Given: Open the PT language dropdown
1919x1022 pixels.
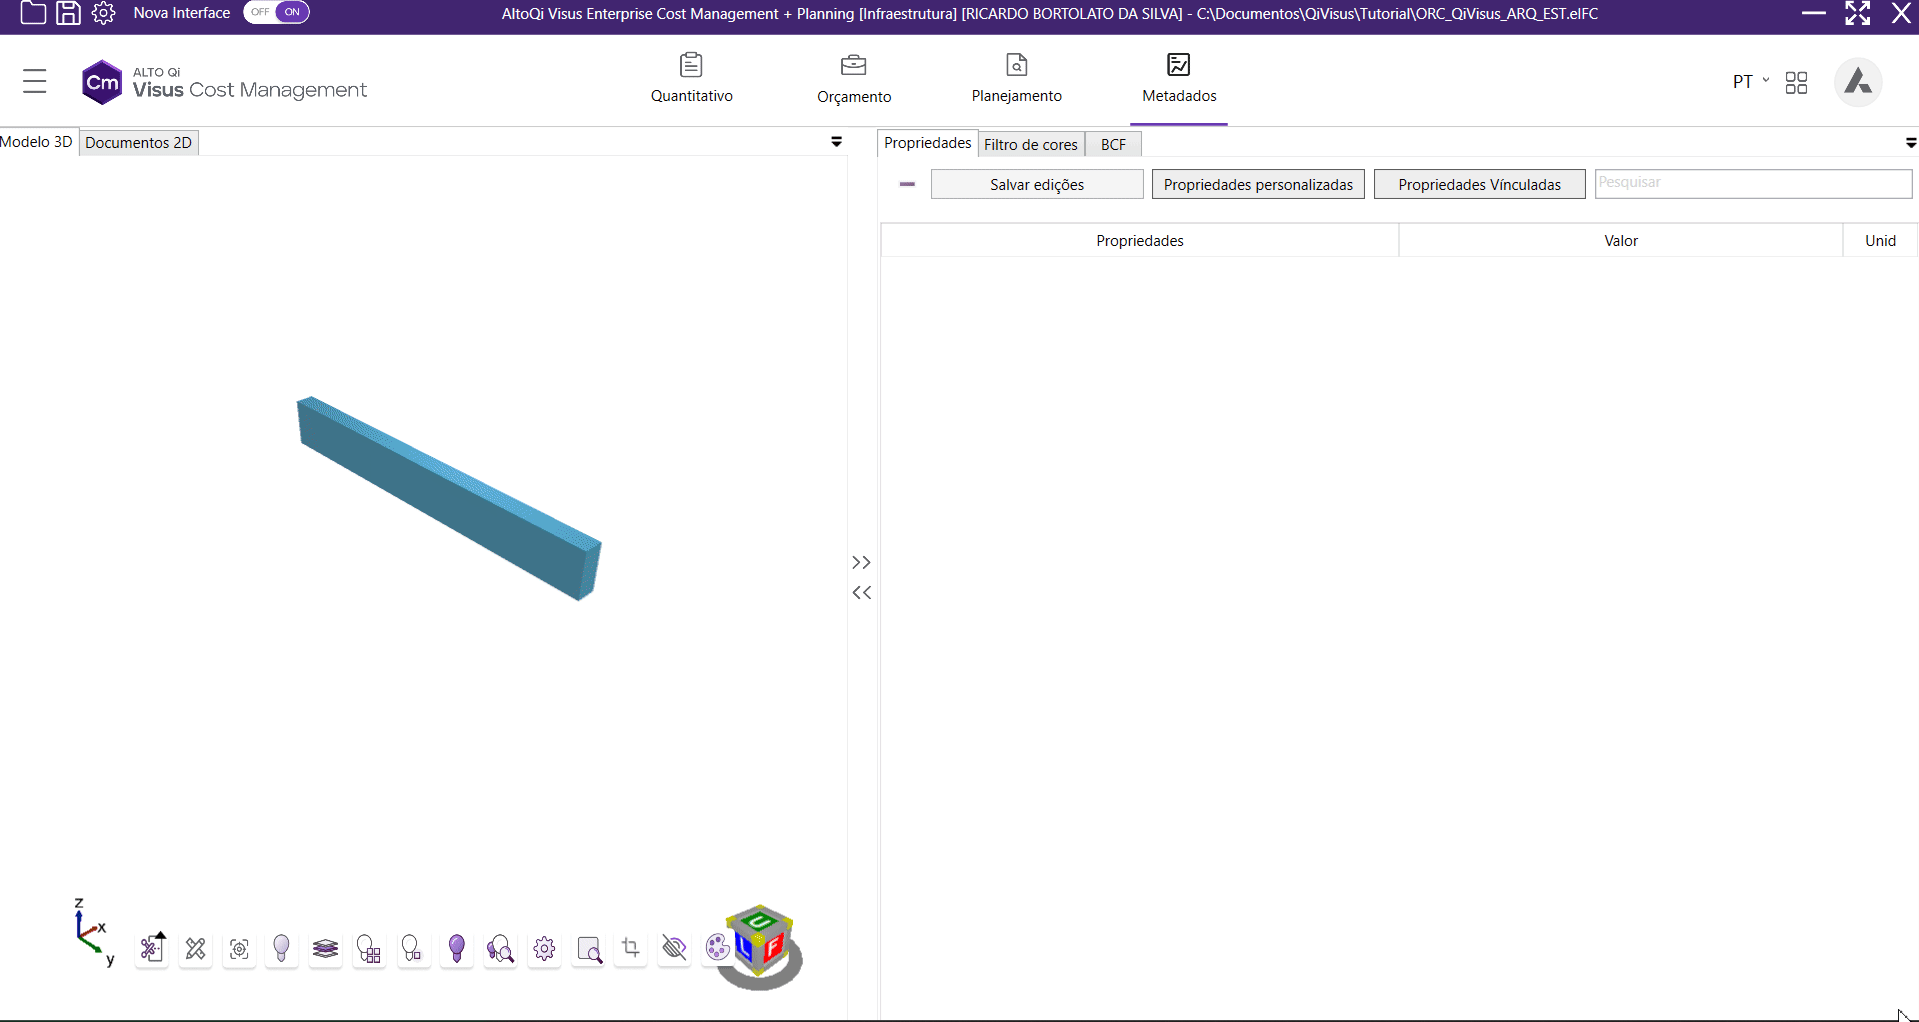Looking at the screenshot, I should pos(1750,81).
